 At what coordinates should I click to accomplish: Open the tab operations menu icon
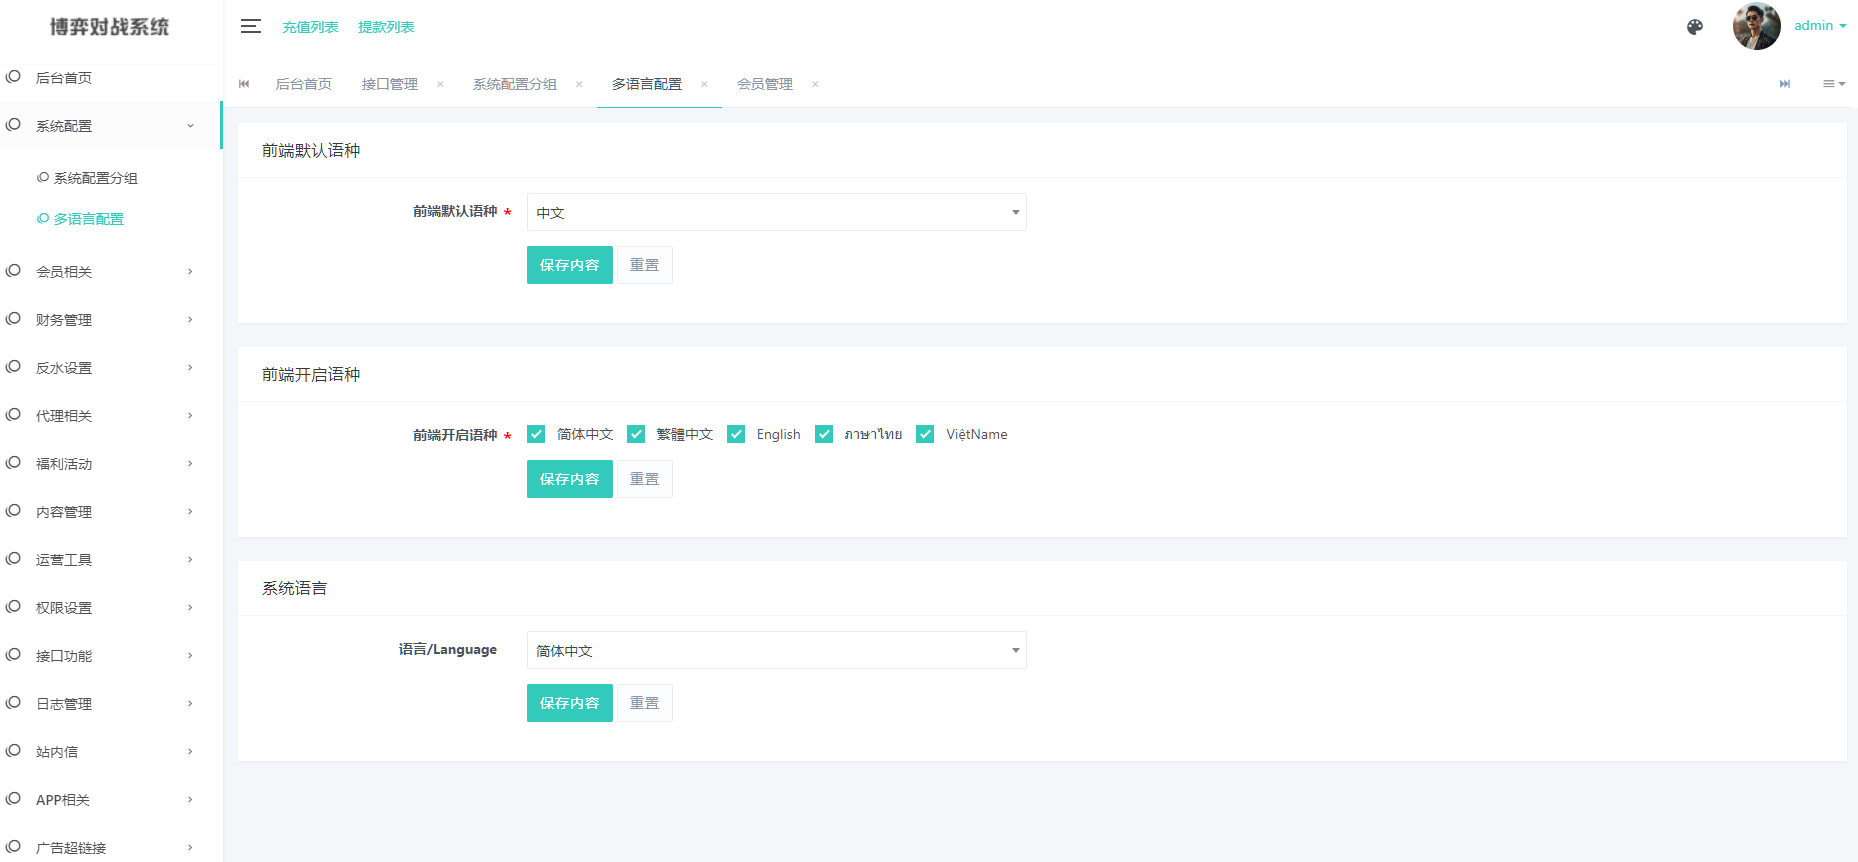(1833, 84)
